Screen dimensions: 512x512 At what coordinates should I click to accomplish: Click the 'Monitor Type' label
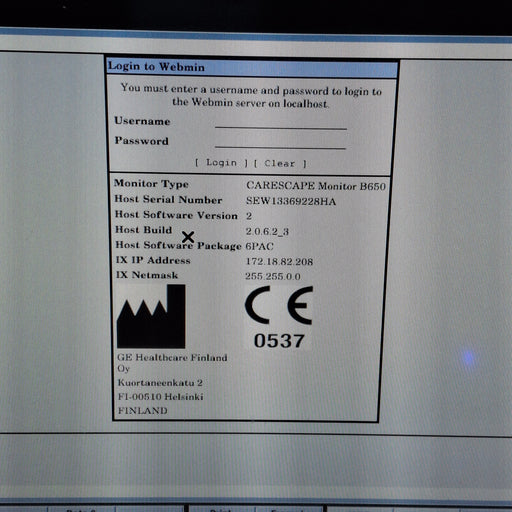pos(151,183)
